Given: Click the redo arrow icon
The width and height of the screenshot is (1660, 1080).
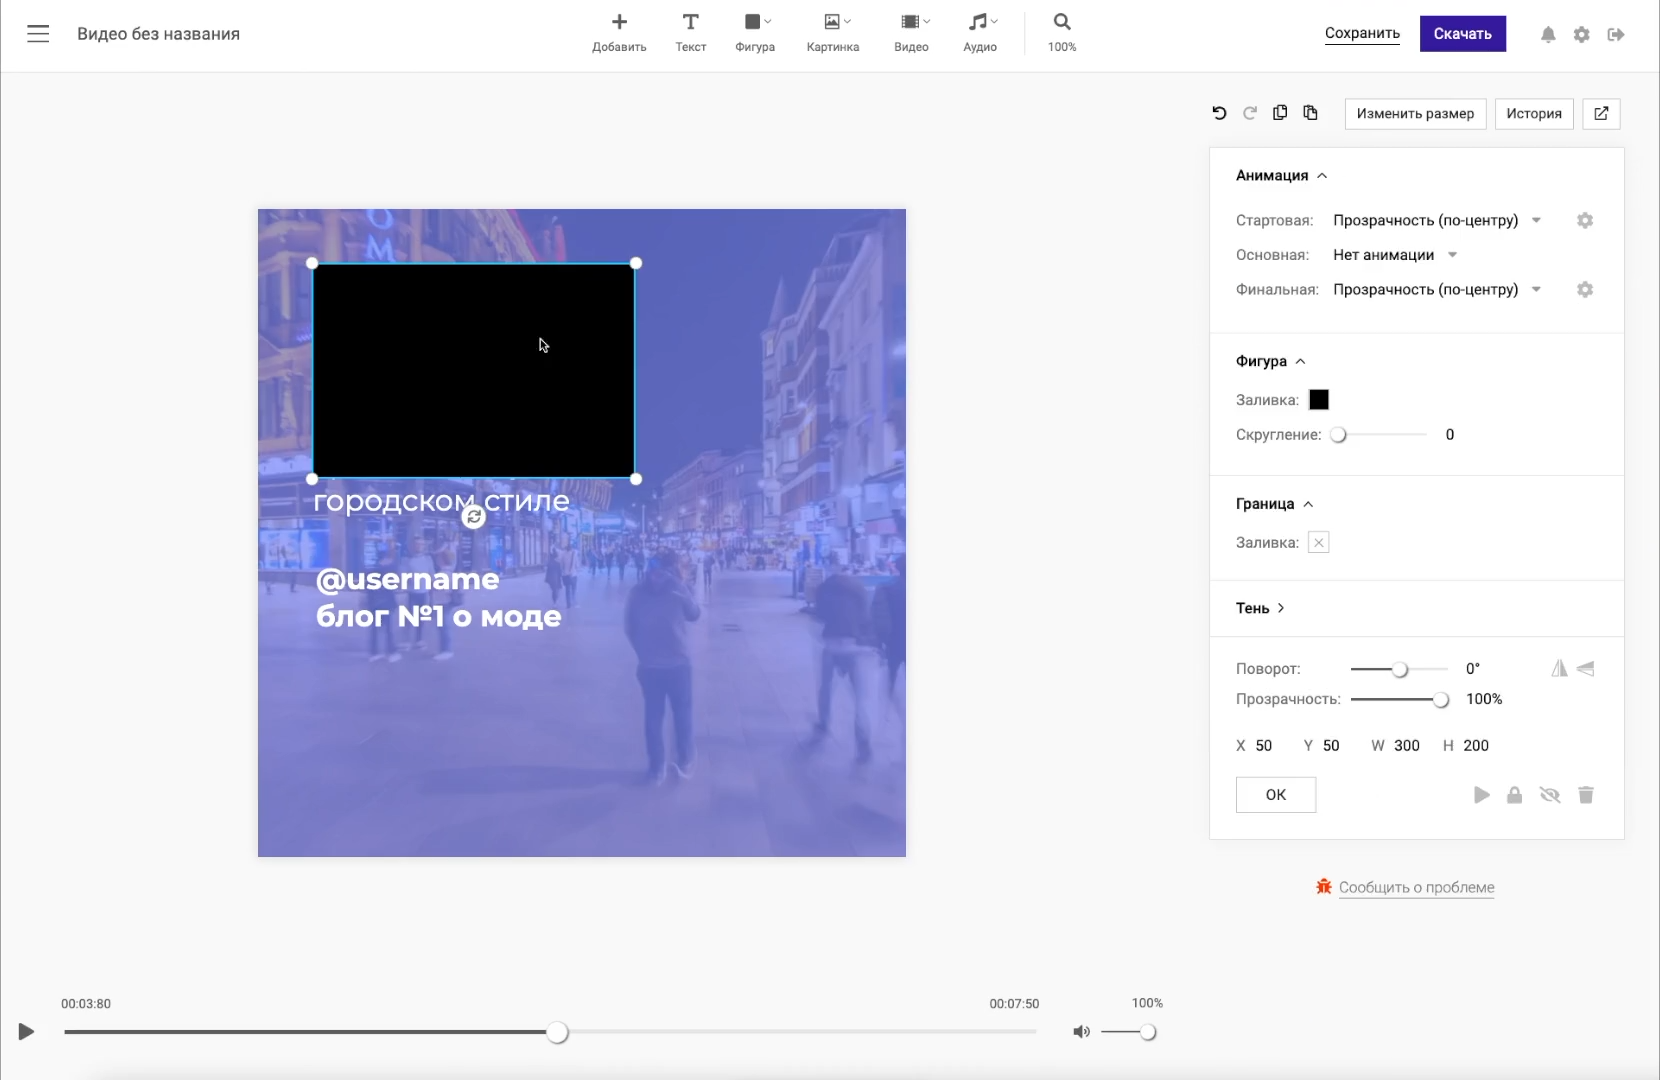Looking at the screenshot, I should [x=1249, y=113].
